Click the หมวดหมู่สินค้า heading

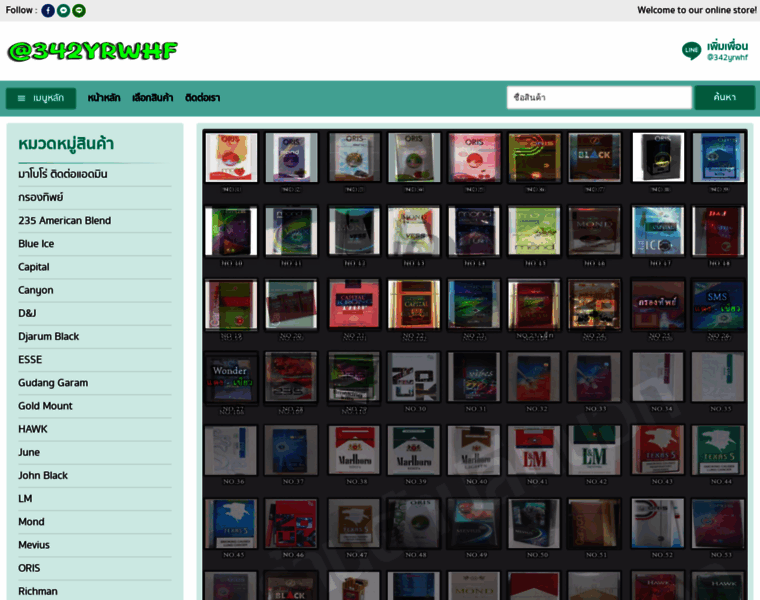66,144
